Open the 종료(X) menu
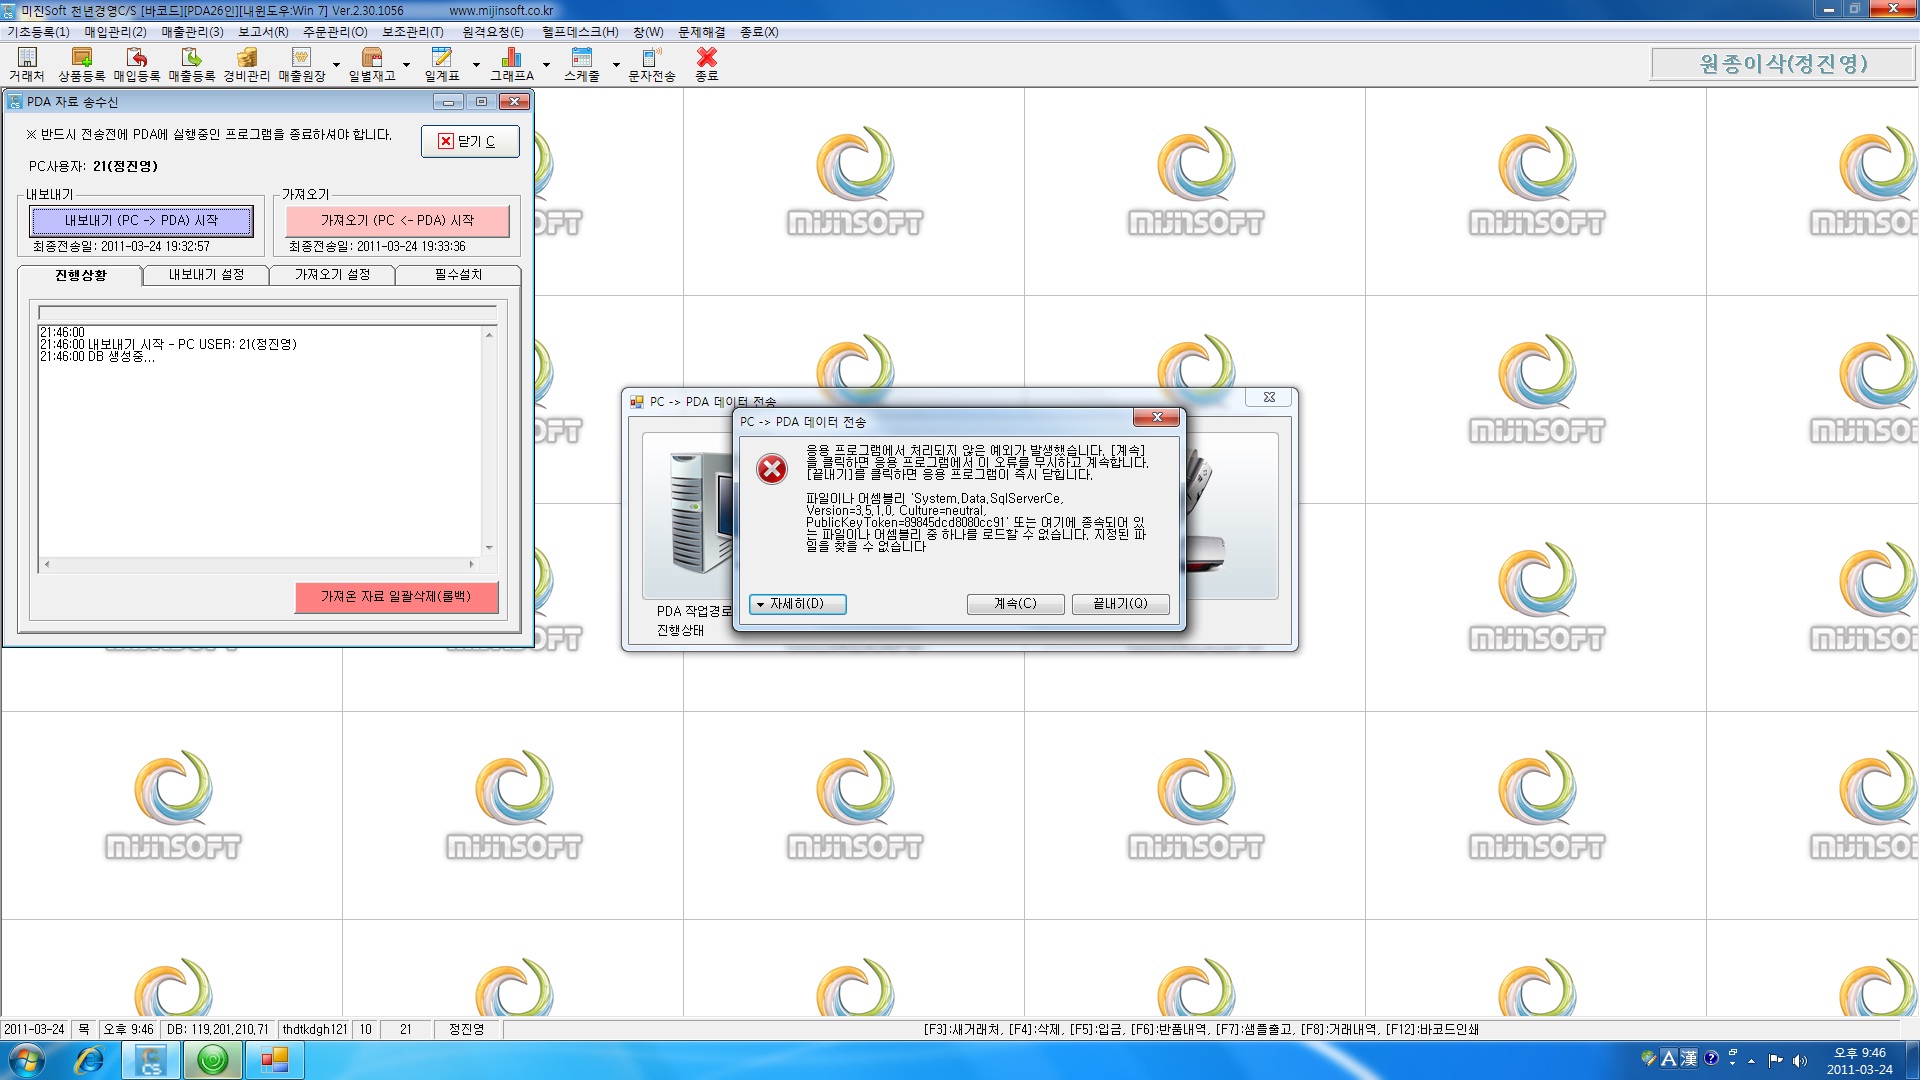This screenshot has height=1080, width=1920. (759, 32)
